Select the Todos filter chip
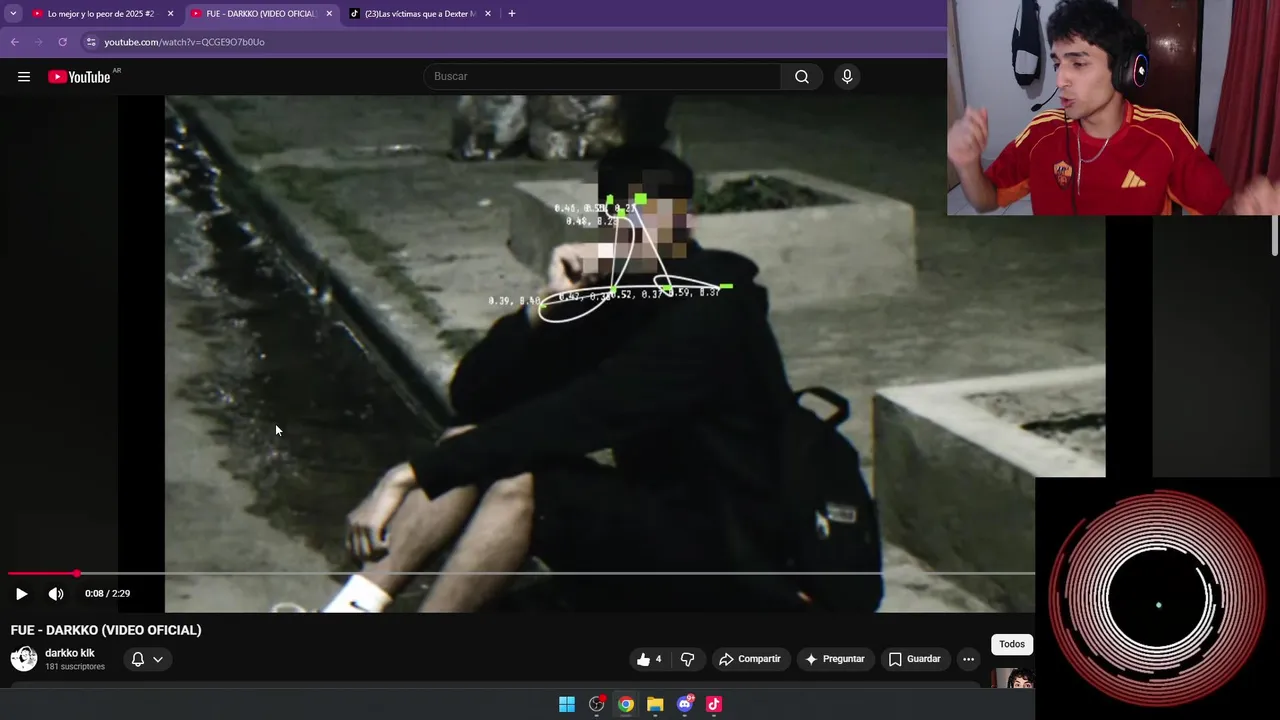Screen dimensions: 1280x720 coord(1012,644)
